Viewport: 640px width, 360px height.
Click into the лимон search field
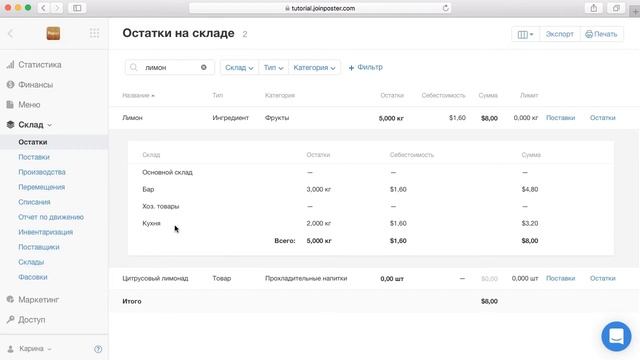point(170,67)
